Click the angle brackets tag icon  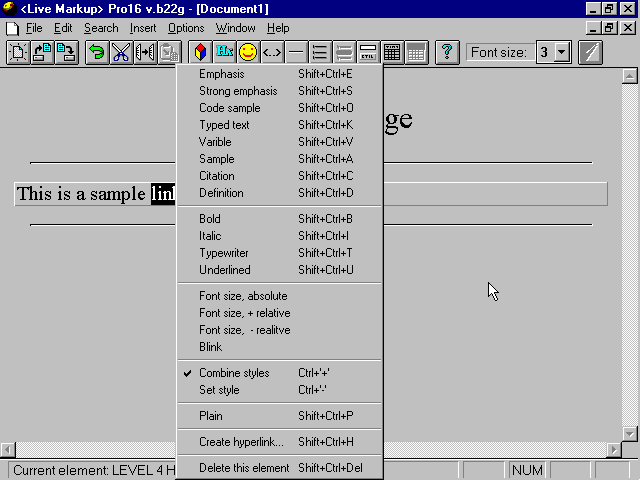pos(271,52)
